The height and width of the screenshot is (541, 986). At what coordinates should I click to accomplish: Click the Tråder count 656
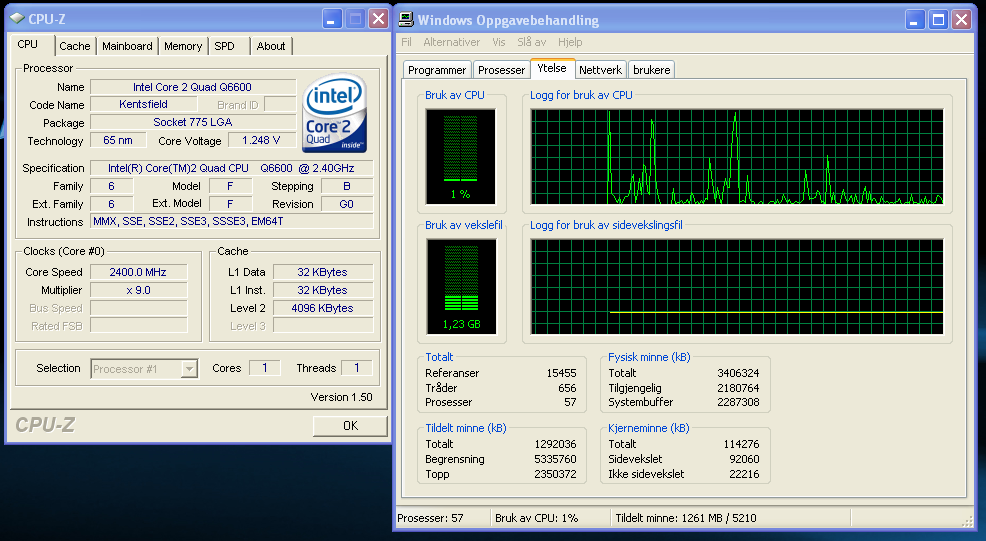pos(567,388)
